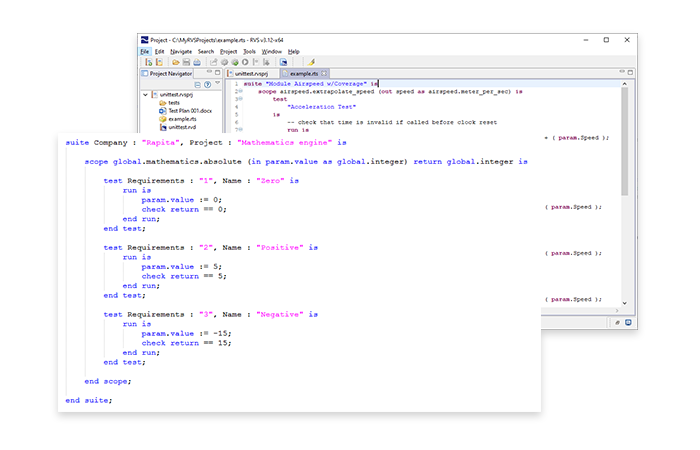This screenshot has width=700, height=450.
Task: Click the export/share toolbar icon
Action: [x=213, y=62]
